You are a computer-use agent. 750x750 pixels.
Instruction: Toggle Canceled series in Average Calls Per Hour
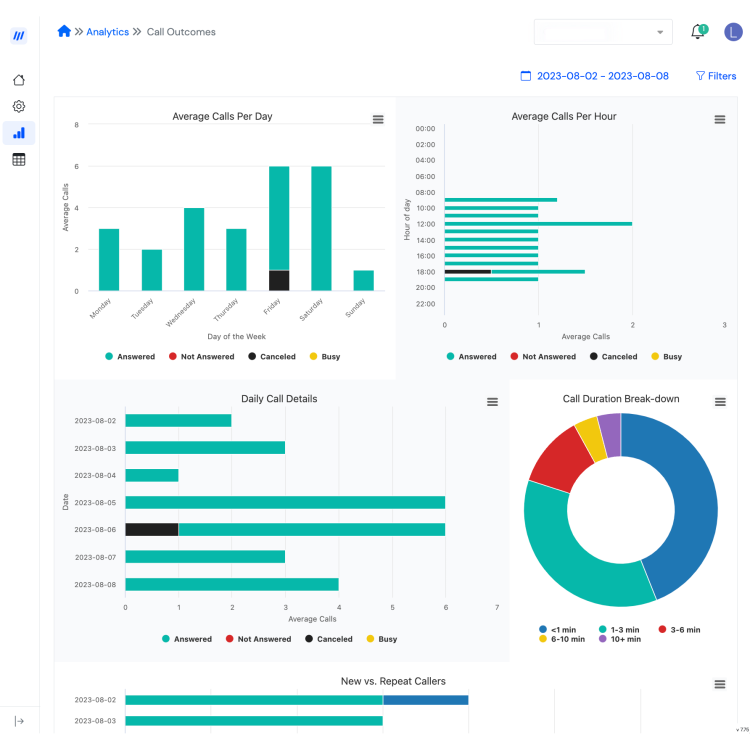pos(614,356)
